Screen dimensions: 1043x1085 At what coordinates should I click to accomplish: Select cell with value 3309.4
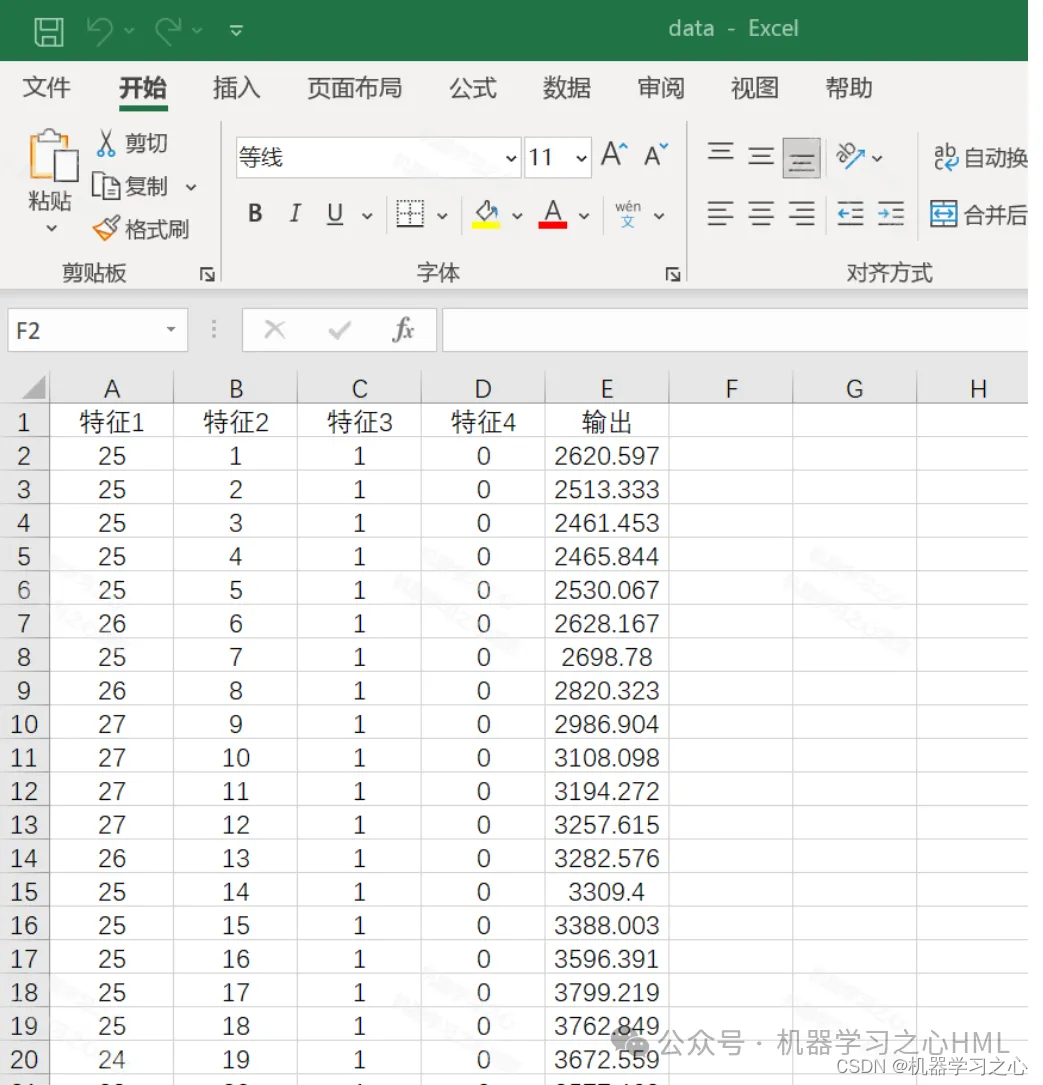(607, 892)
